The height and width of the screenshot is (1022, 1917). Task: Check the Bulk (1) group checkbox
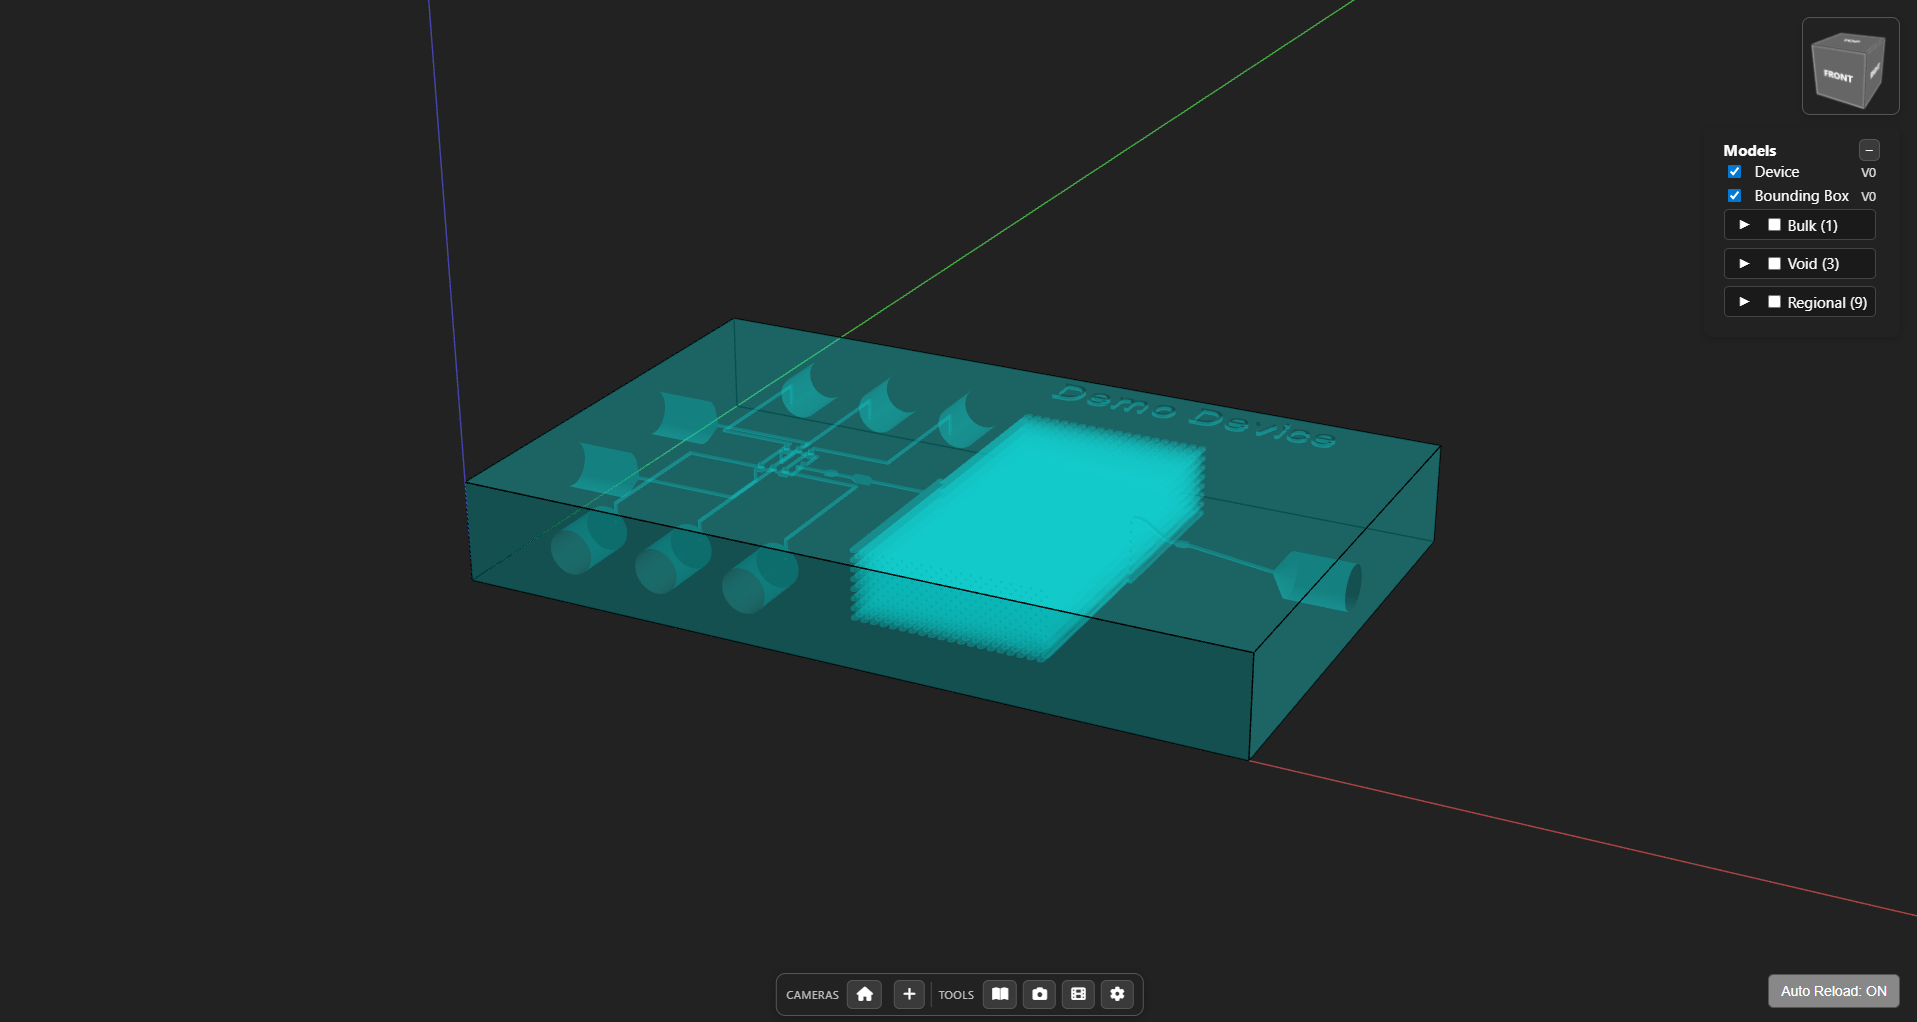(1775, 225)
